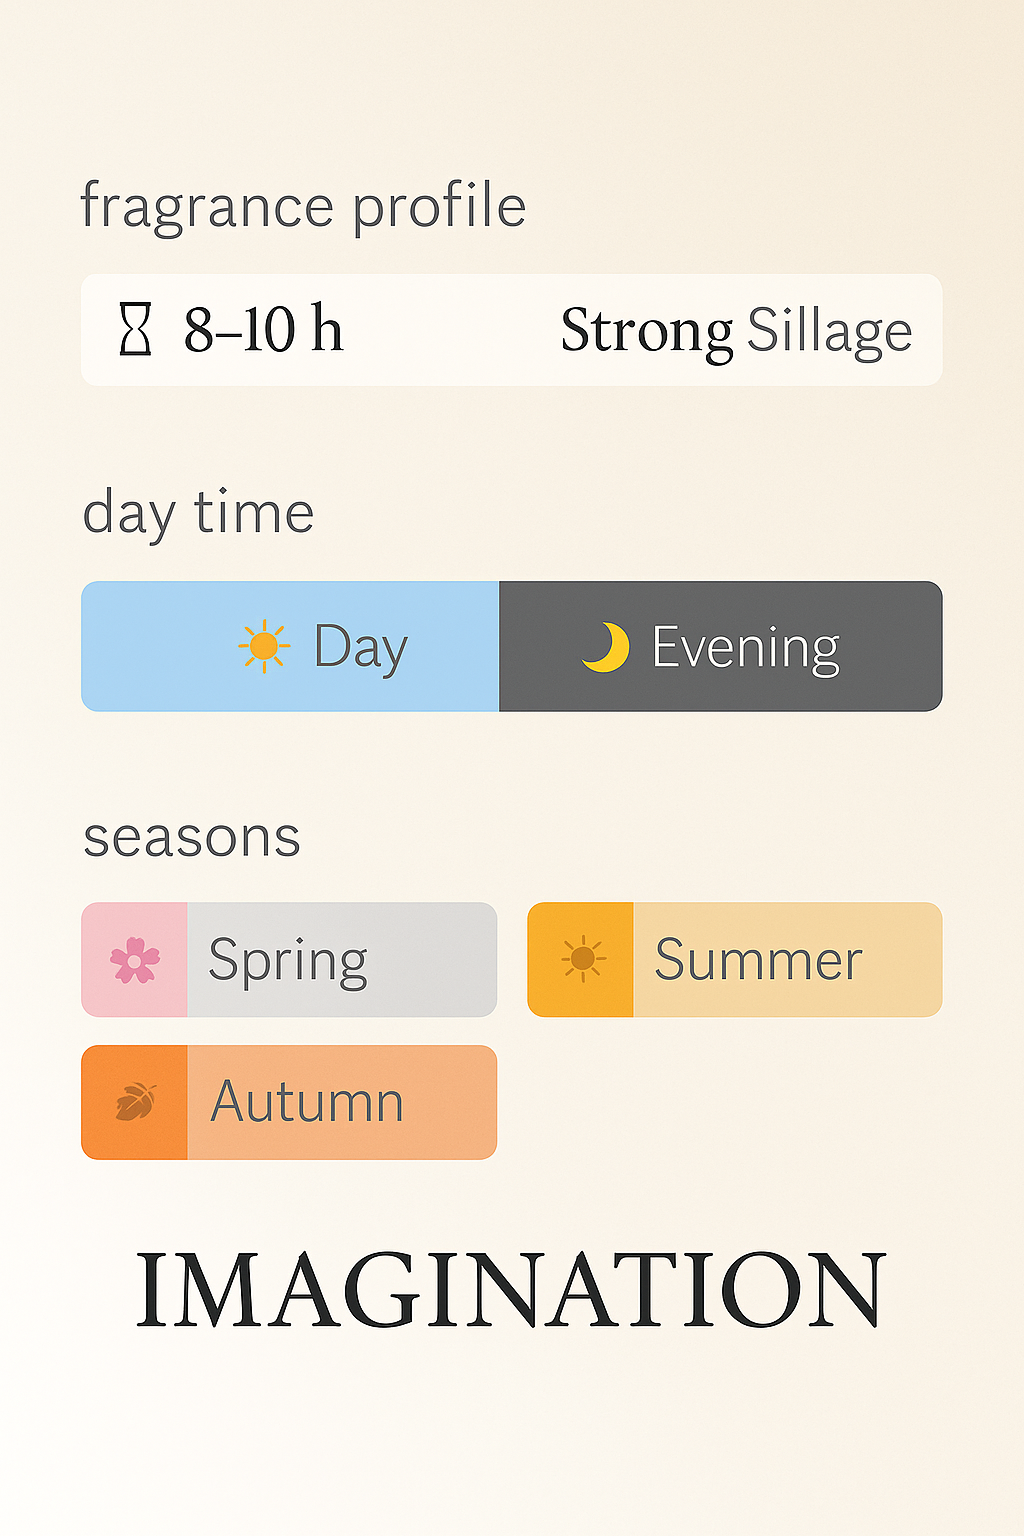Click the 8–10 h longevity text
This screenshot has width=1024, height=1536.
(263, 330)
